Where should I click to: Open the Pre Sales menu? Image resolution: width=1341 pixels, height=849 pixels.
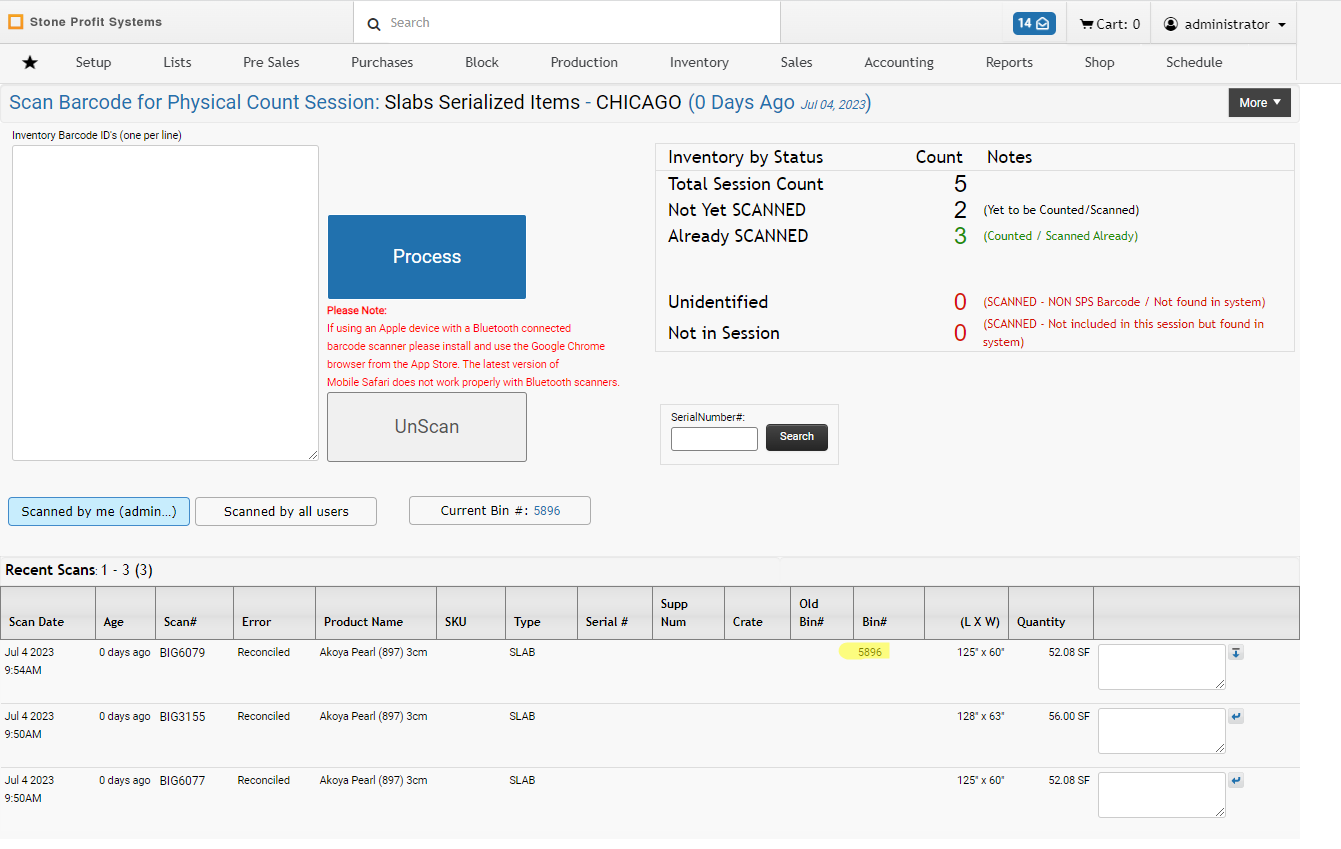click(x=271, y=62)
